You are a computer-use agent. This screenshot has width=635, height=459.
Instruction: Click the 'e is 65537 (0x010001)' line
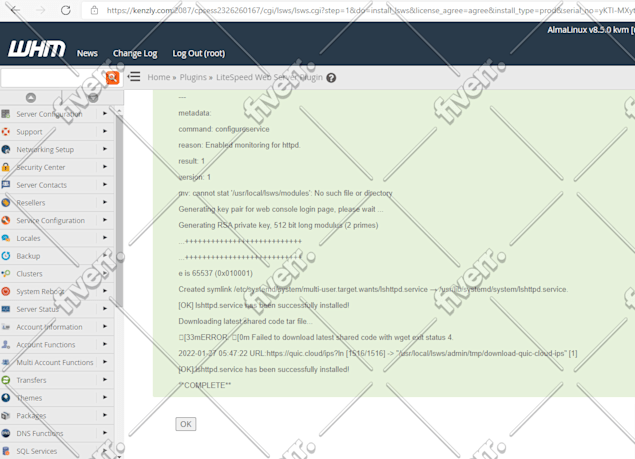click(x=215, y=273)
